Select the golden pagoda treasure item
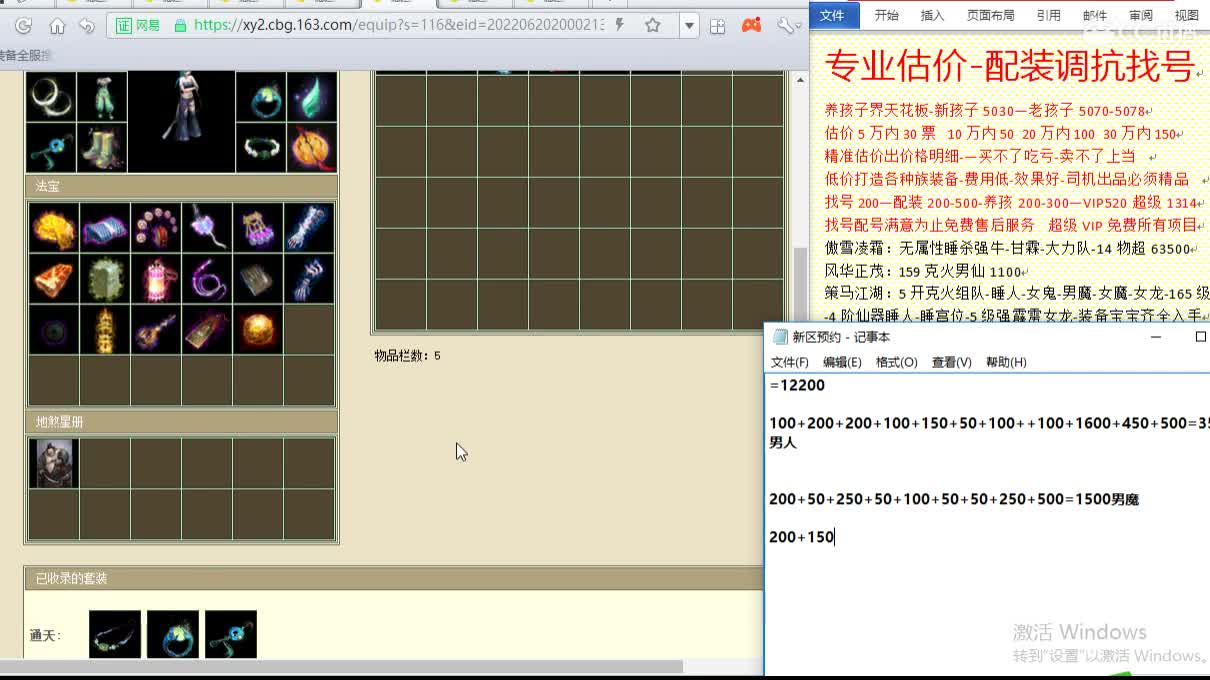The width and height of the screenshot is (1210, 680). [105, 329]
